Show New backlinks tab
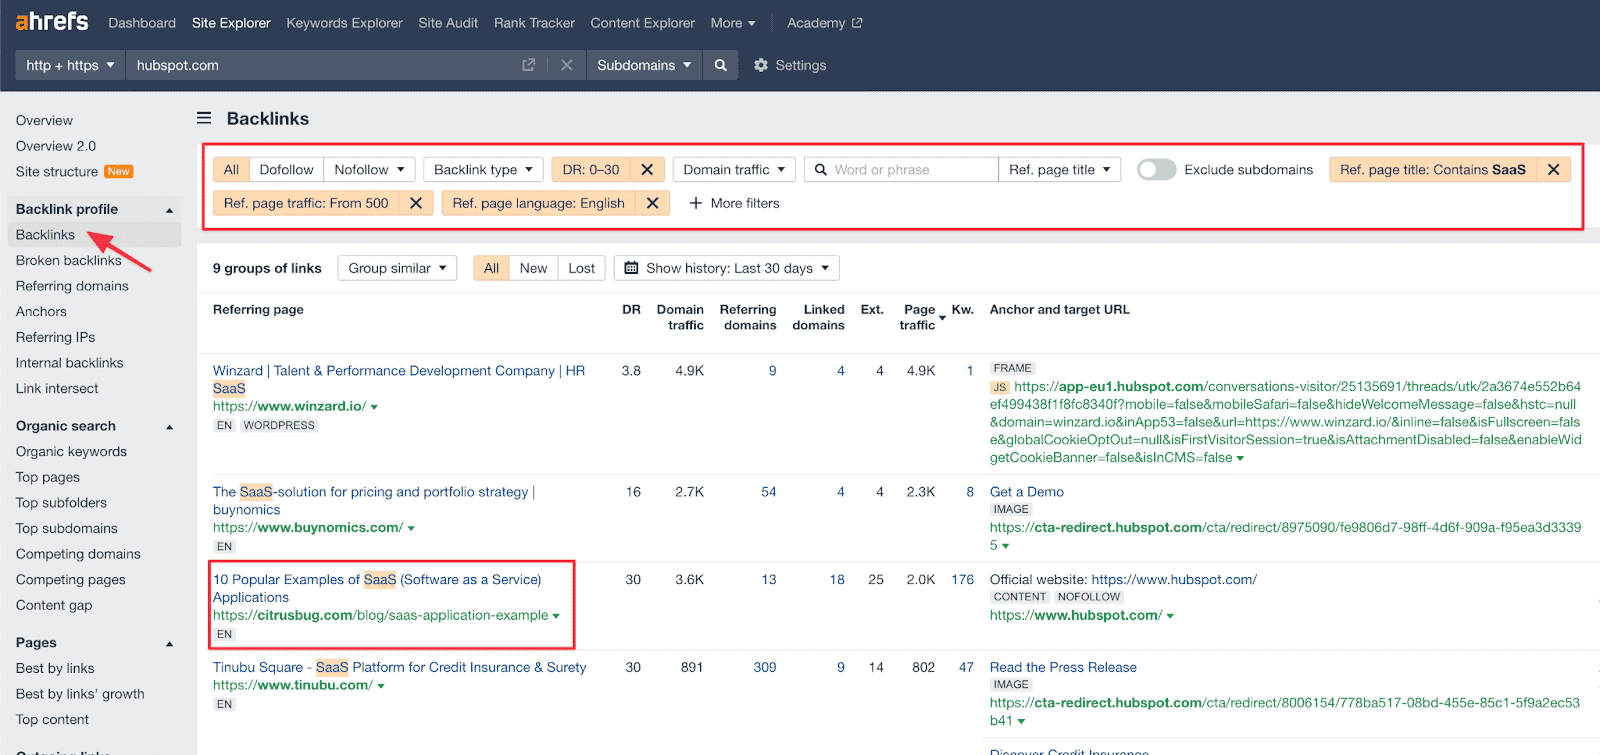 point(533,268)
